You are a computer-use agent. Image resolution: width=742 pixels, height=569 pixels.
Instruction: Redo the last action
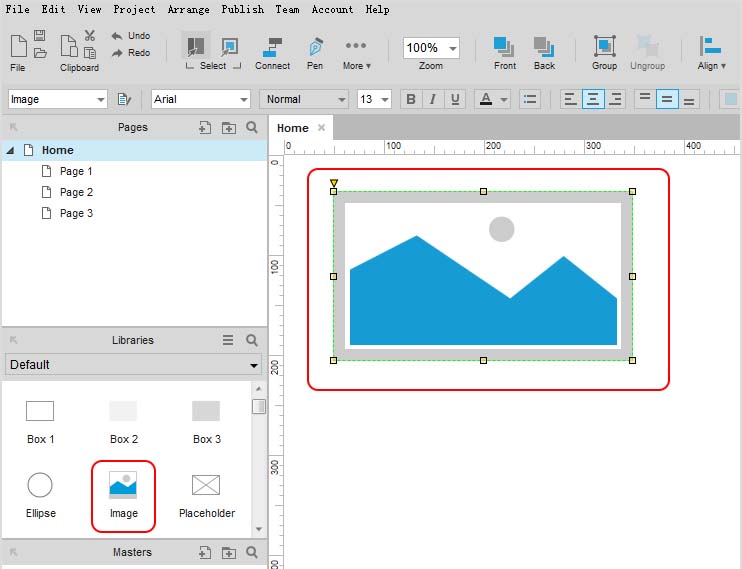tap(131, 53)
